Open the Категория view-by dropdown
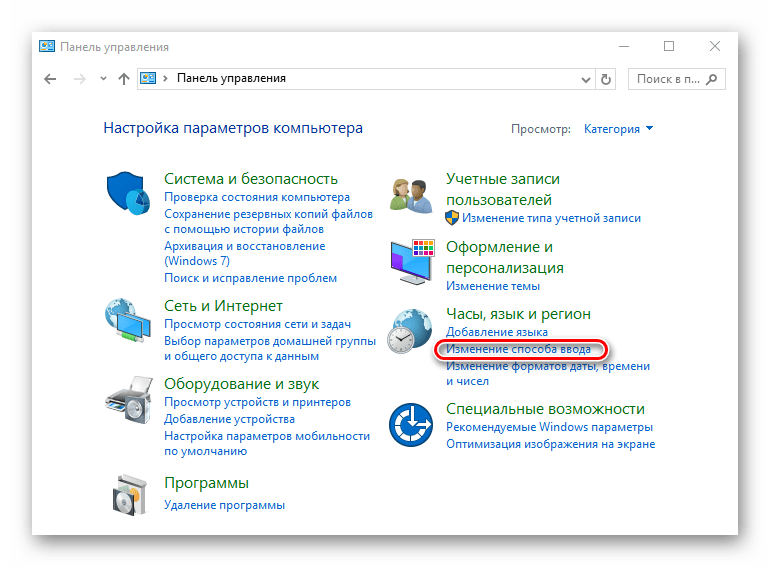 (618, 129)
